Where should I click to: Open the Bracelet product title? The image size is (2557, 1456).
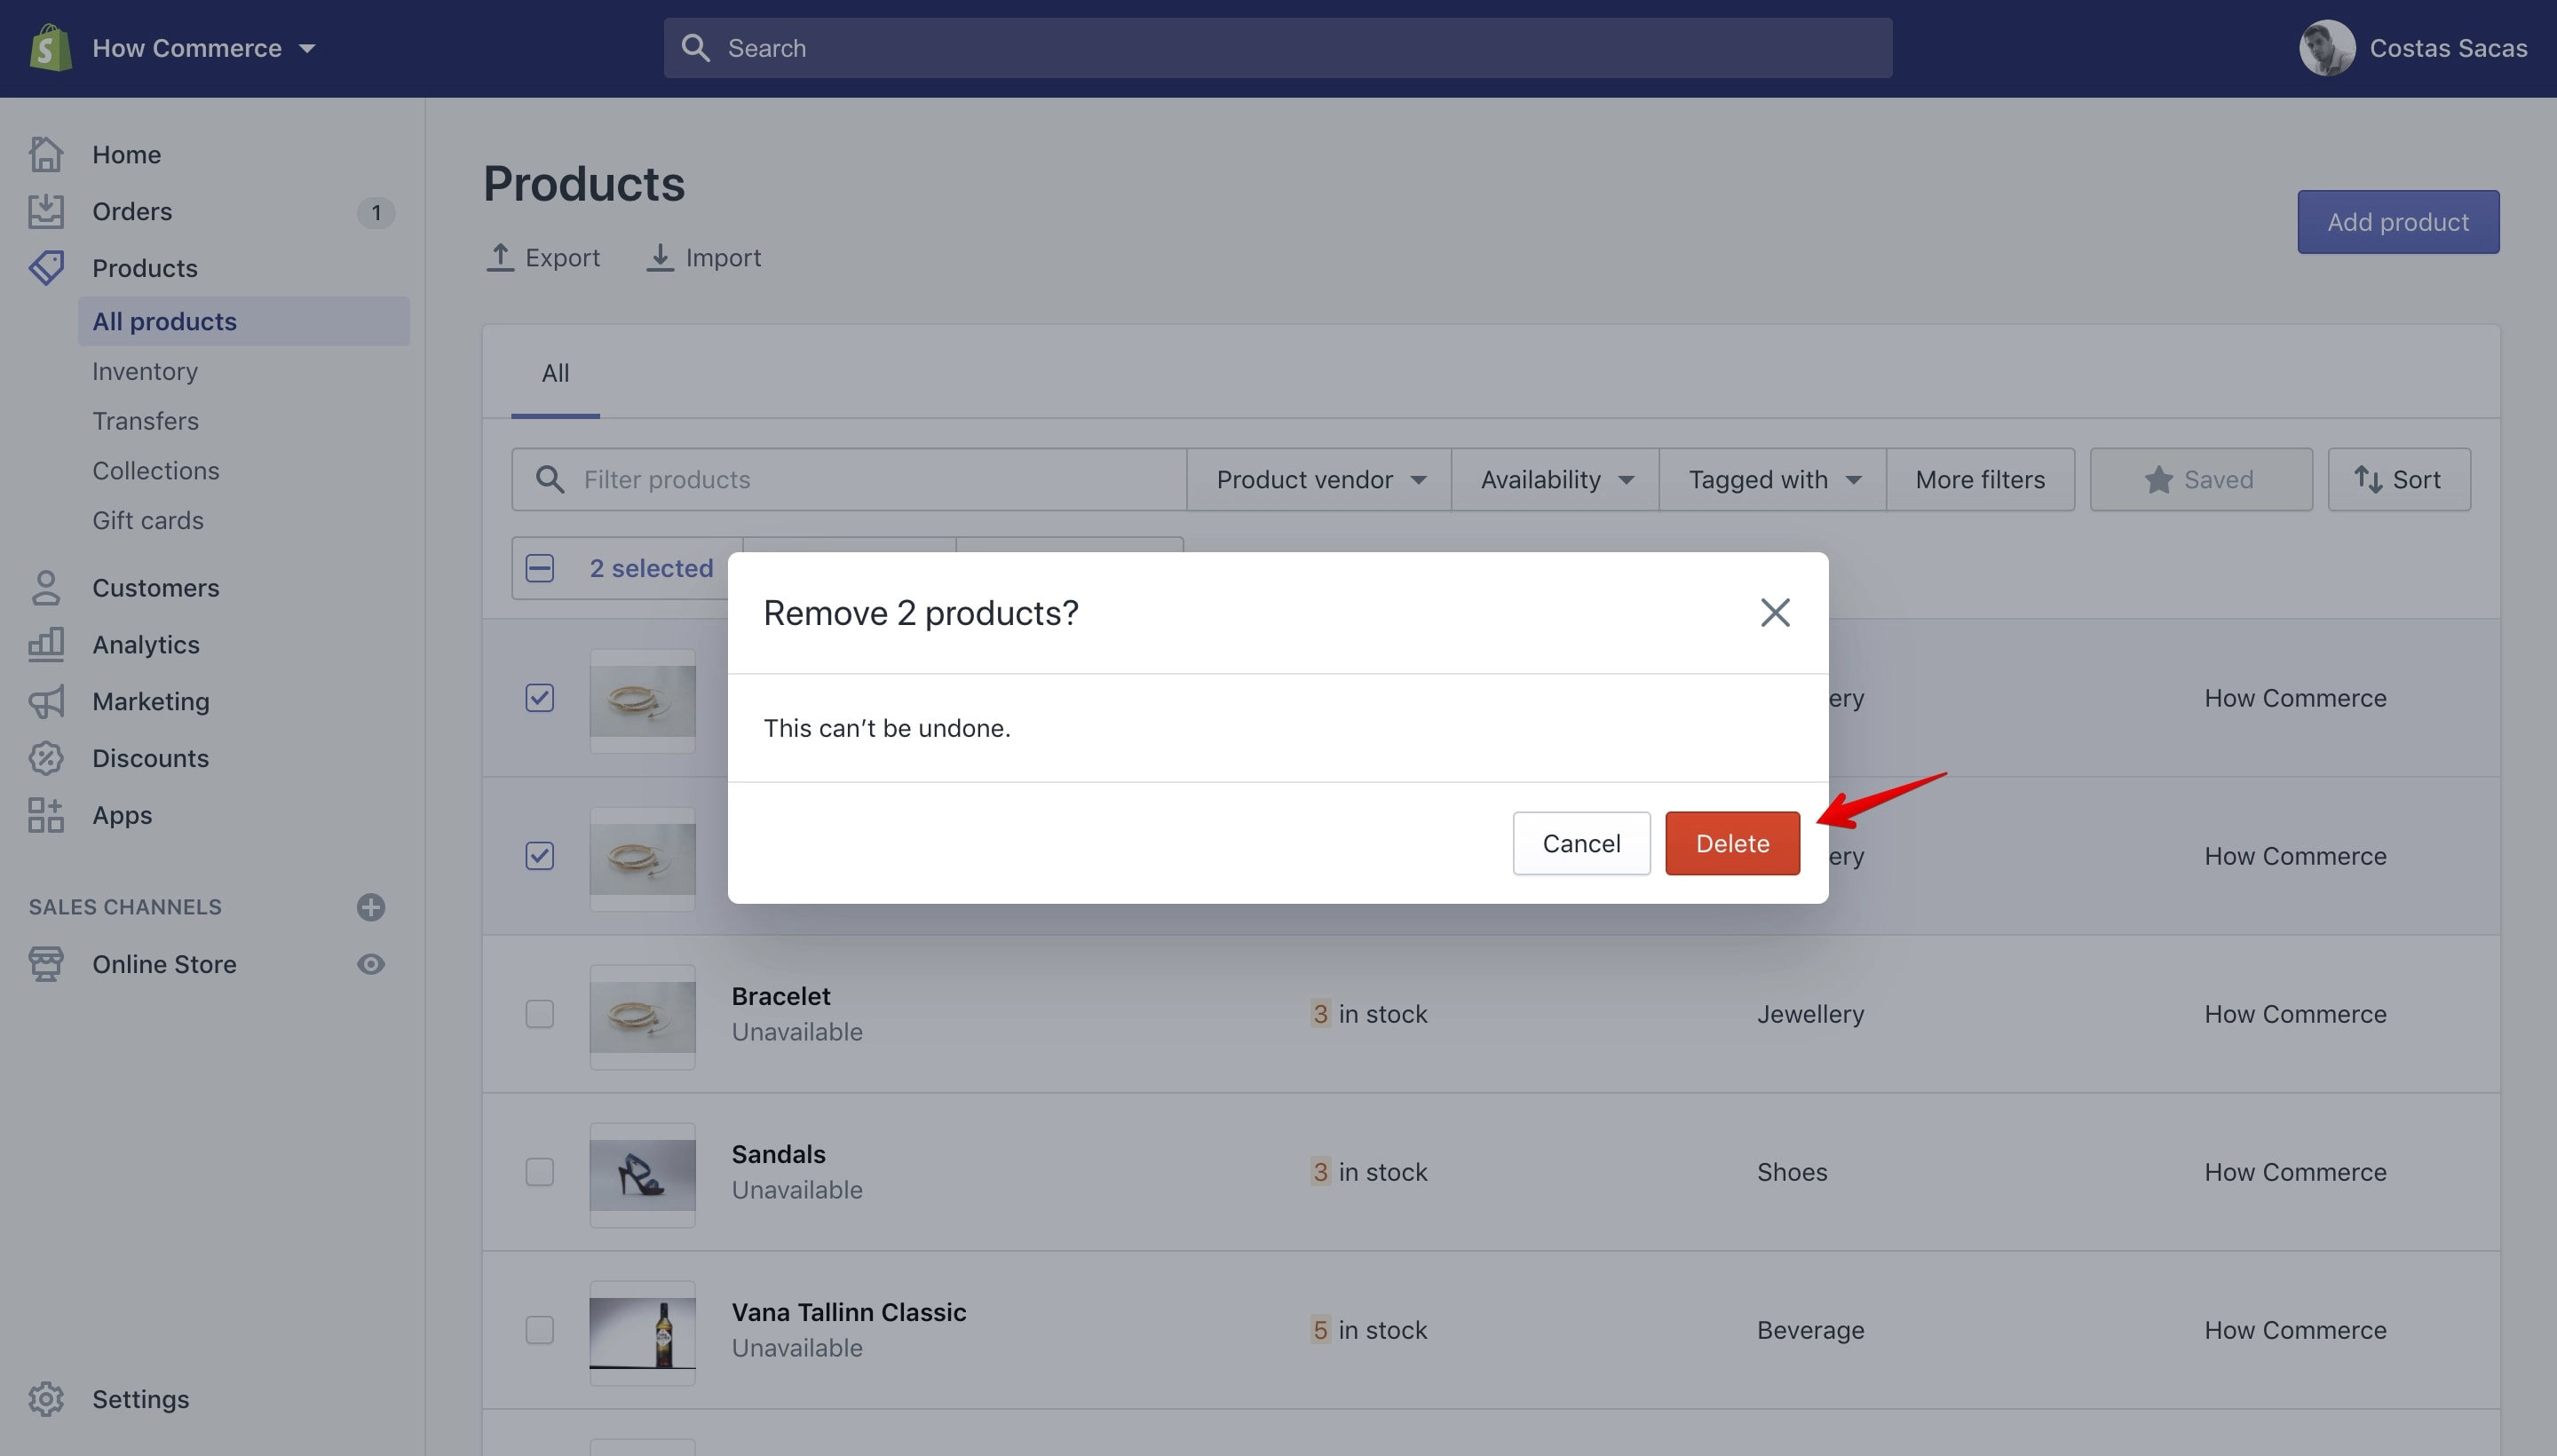point(781,996)
